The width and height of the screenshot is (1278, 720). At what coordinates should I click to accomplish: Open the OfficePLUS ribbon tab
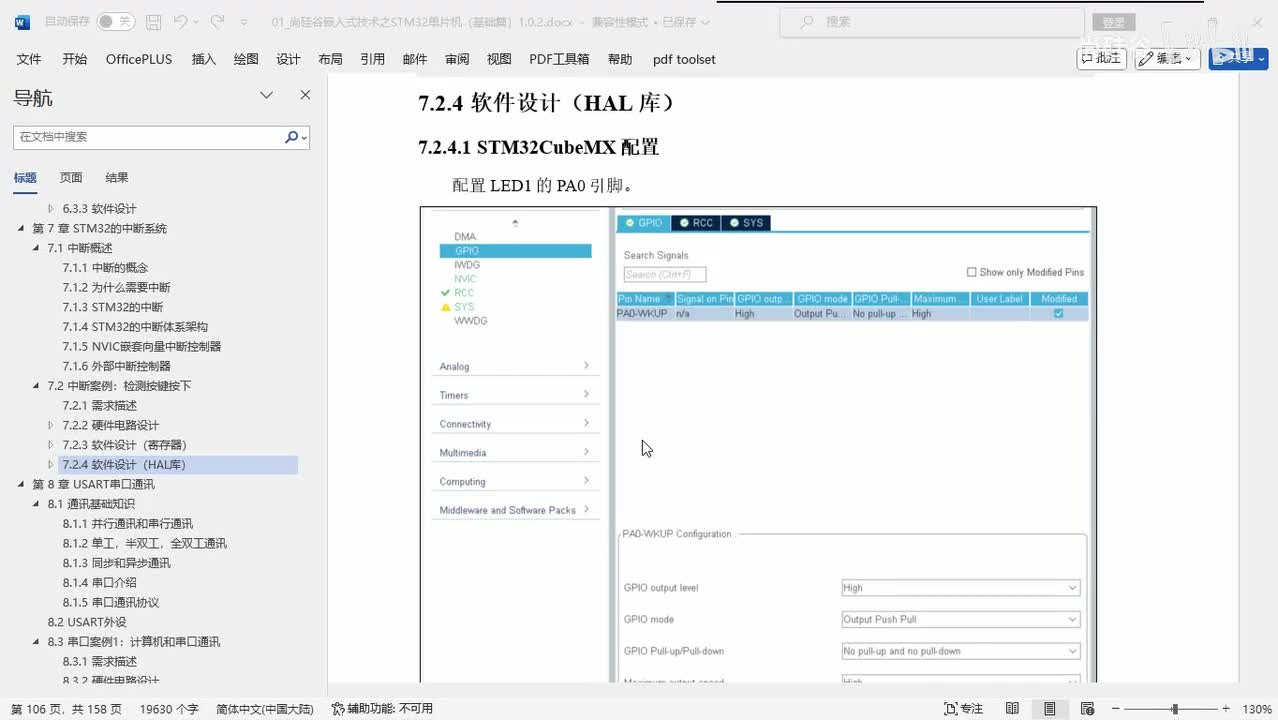coord(139,59)
